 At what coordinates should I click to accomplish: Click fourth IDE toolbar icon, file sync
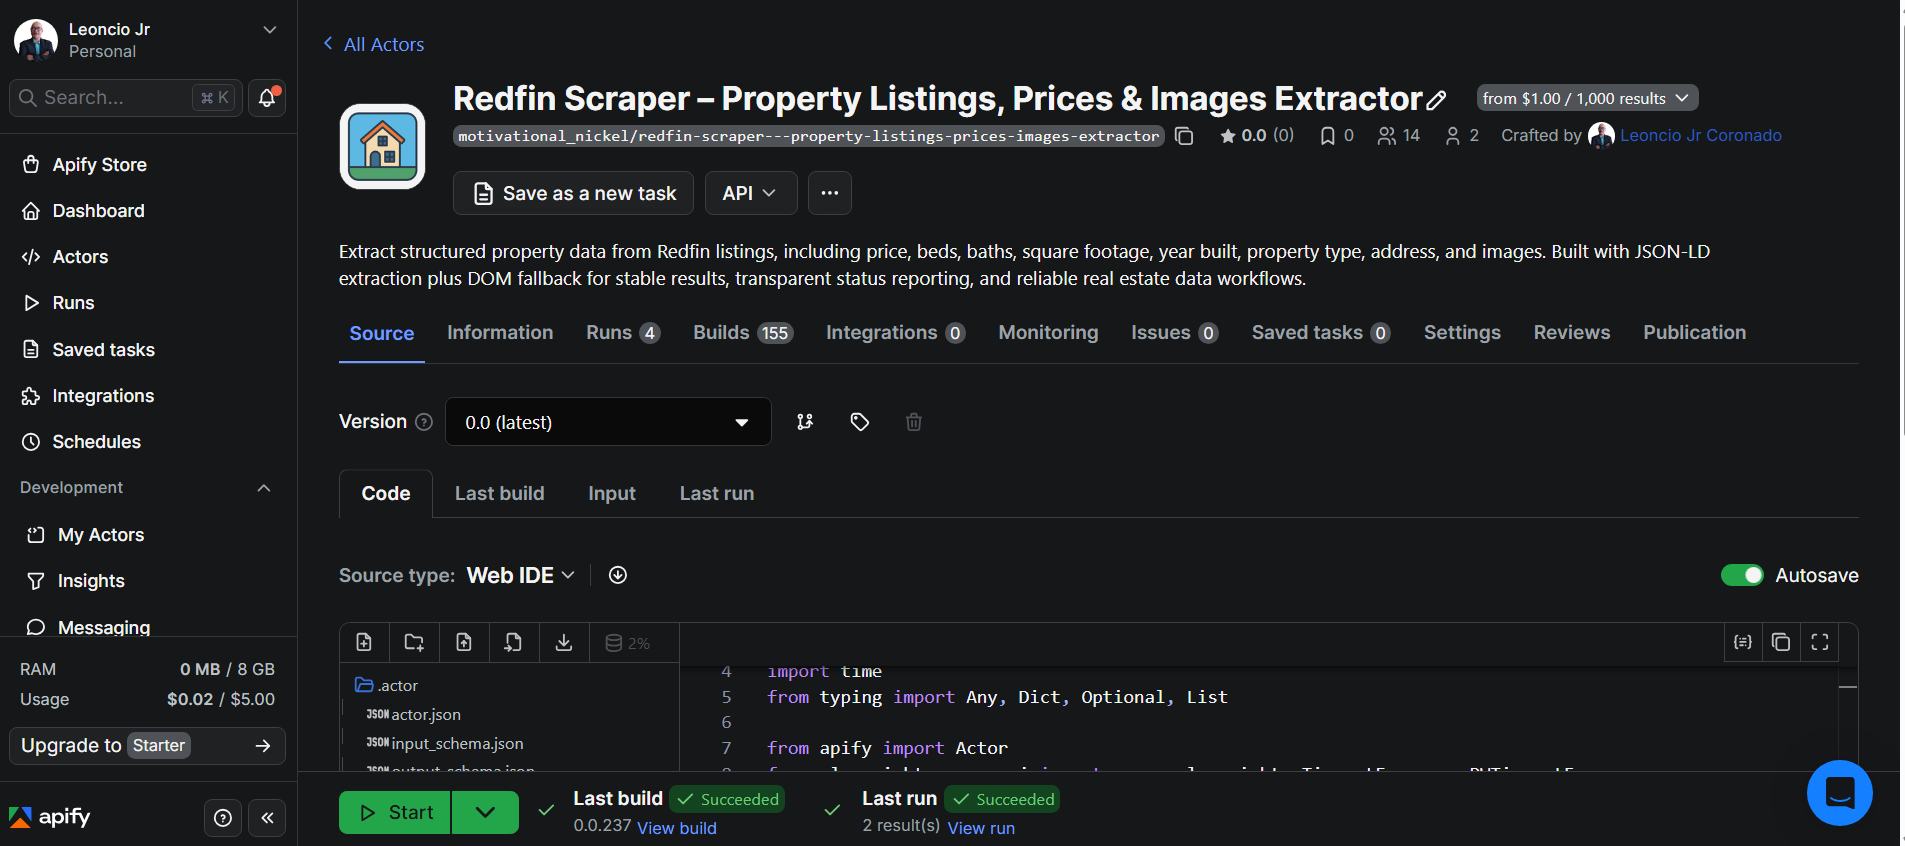click(513, 642)
